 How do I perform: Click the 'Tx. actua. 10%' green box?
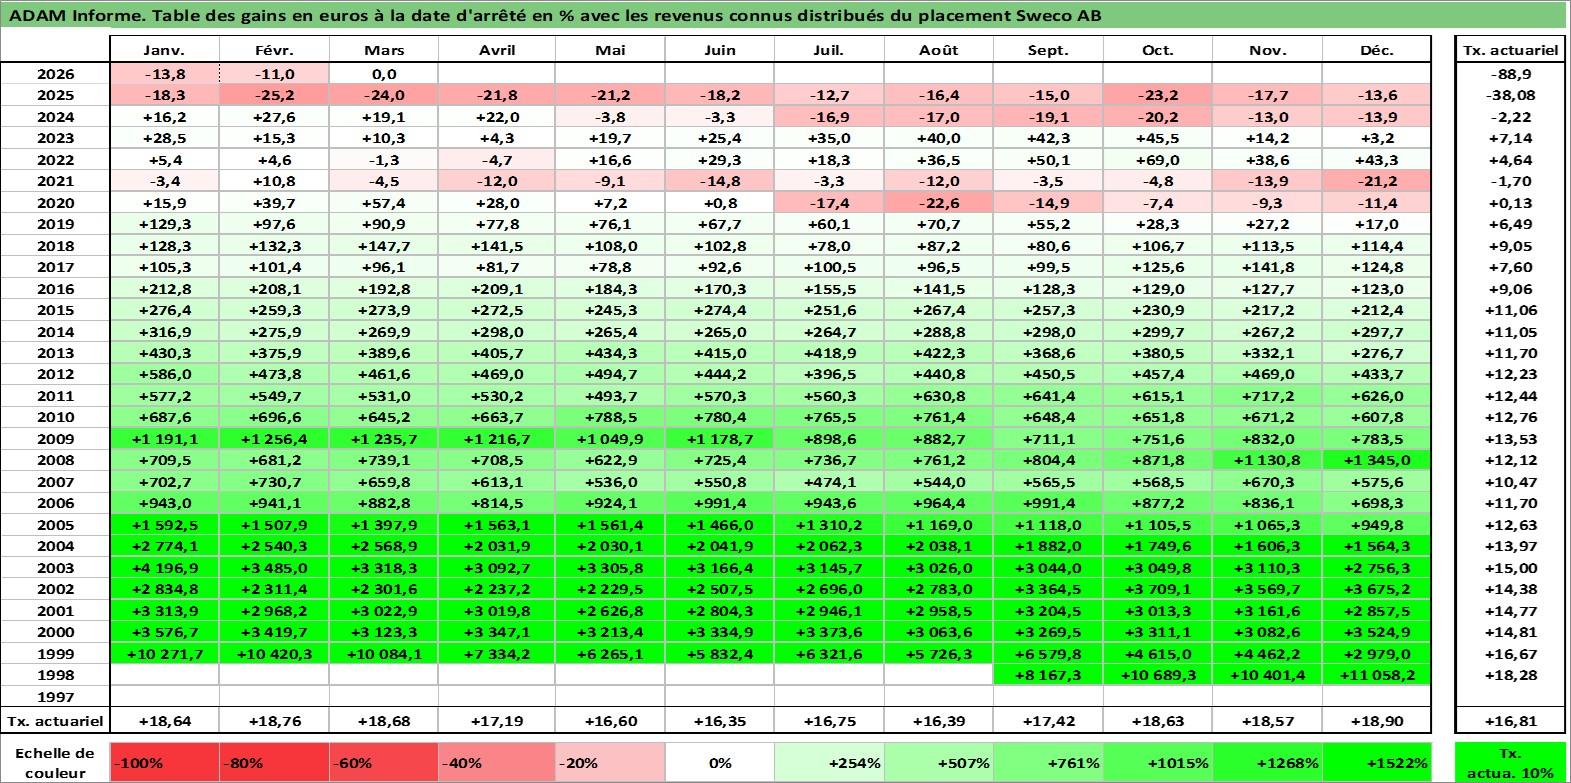pyautogui.click(x=1510, y=762)
